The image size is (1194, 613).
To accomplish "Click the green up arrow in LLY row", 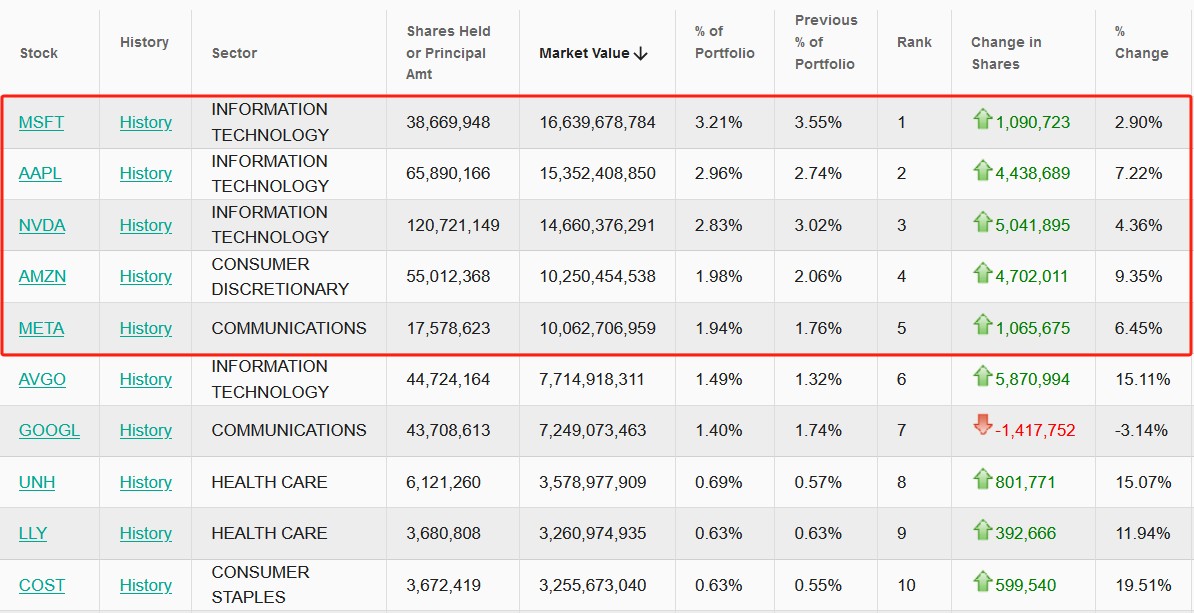I will pyautogui.click(x=982, y=531).
